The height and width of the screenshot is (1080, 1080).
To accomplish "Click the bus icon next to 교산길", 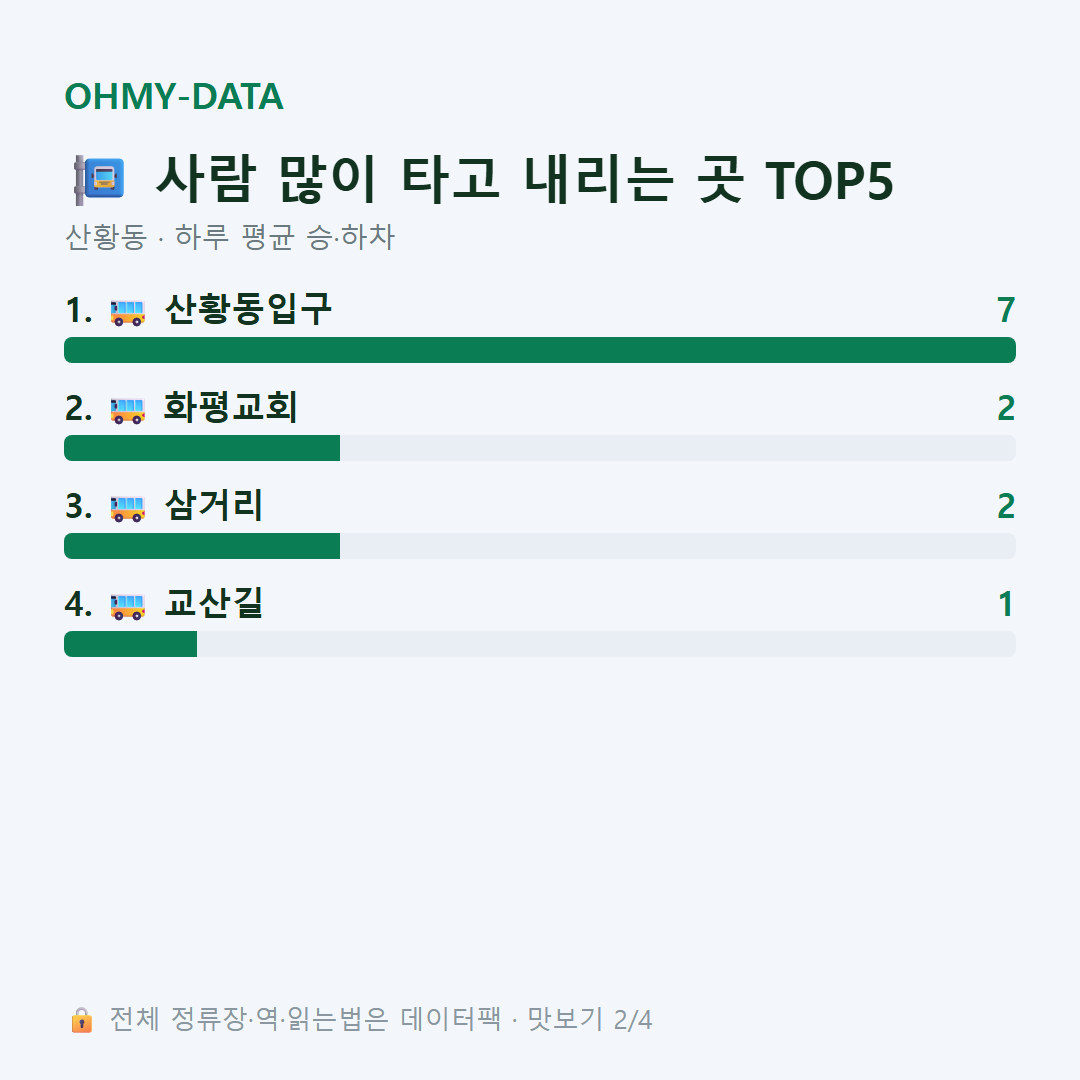I will [127, 605].
